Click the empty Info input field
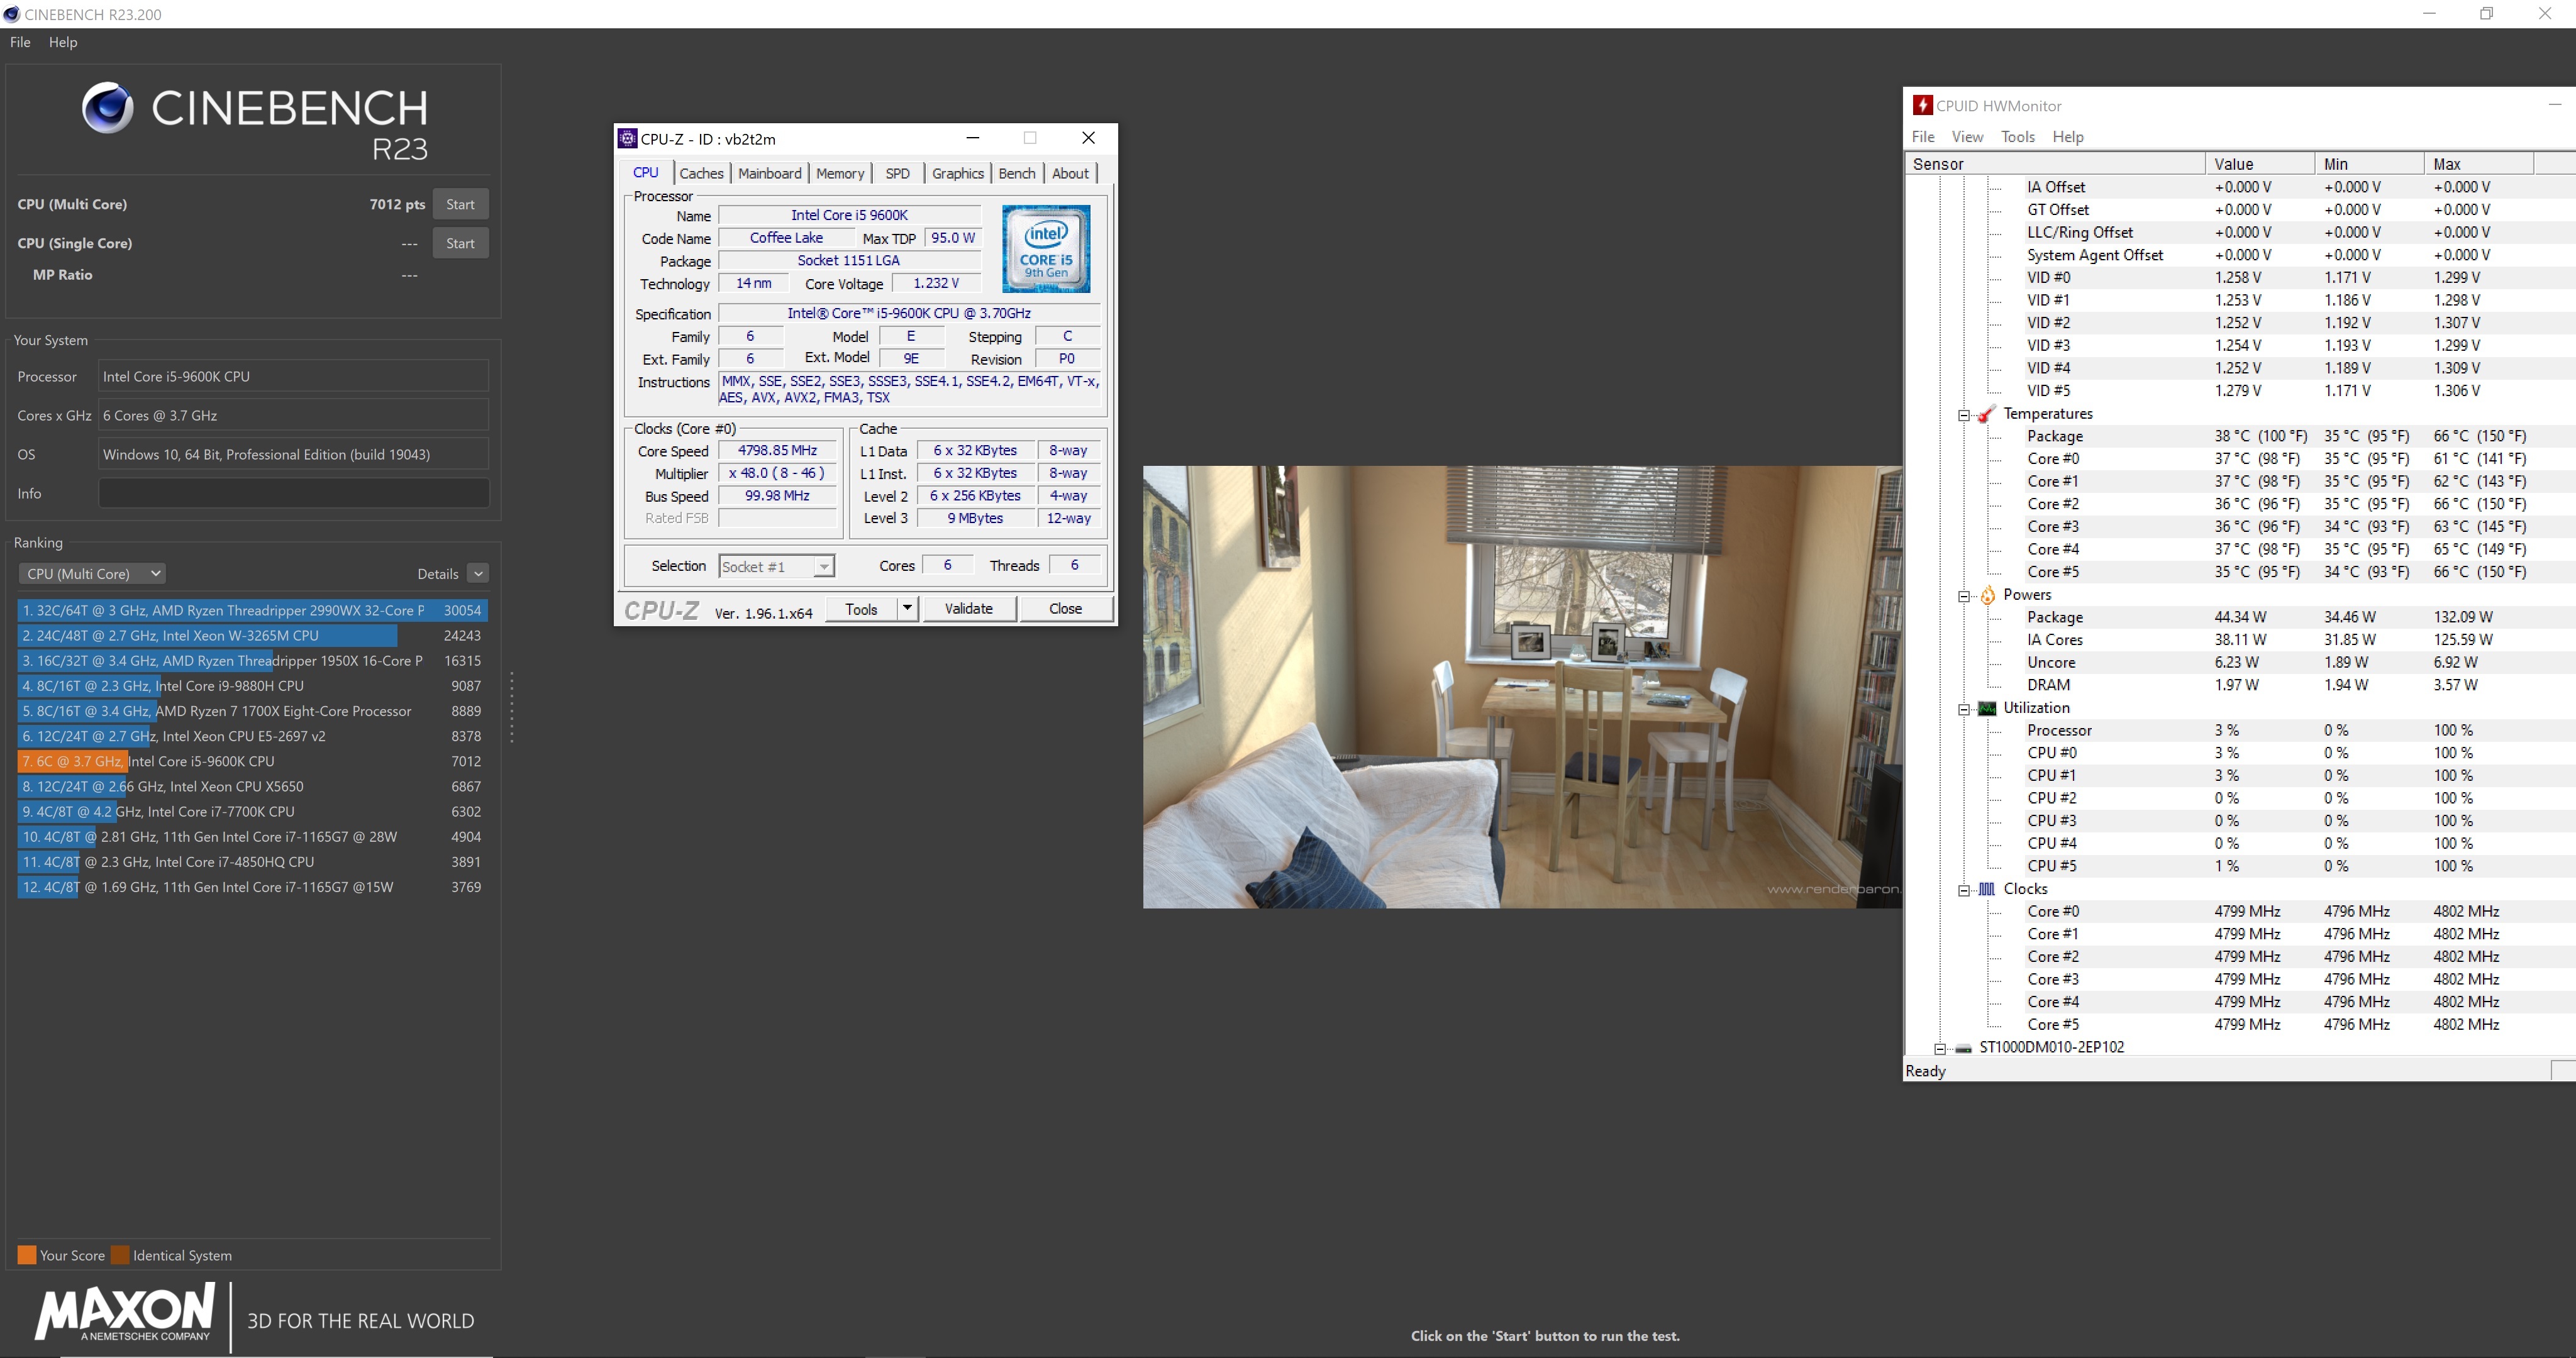The image size is (2576, 1358). coord(293,493)
